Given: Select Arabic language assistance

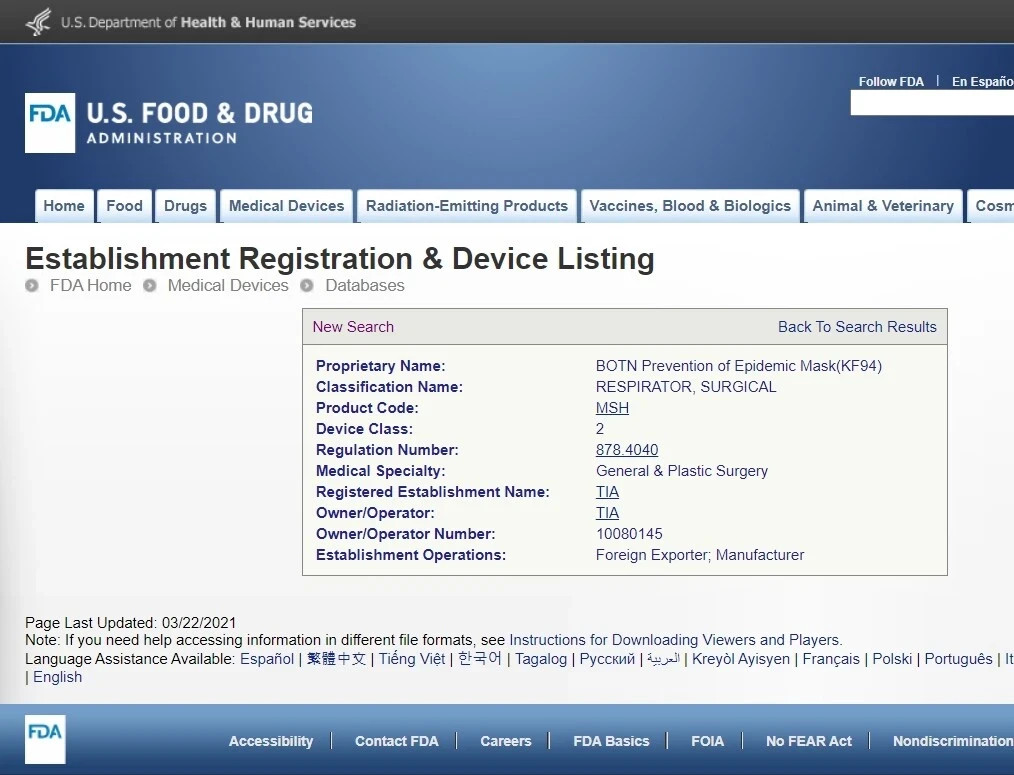Looking at the screenshot, I should pos(663,659).
